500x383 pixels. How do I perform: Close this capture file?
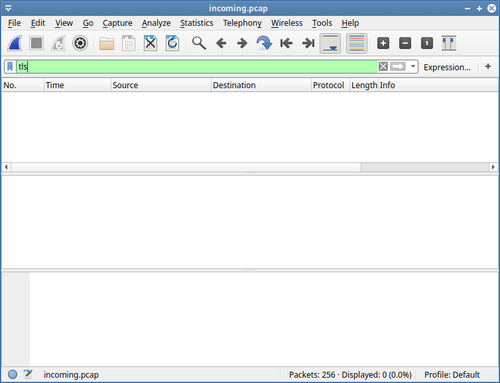point(150,43)
